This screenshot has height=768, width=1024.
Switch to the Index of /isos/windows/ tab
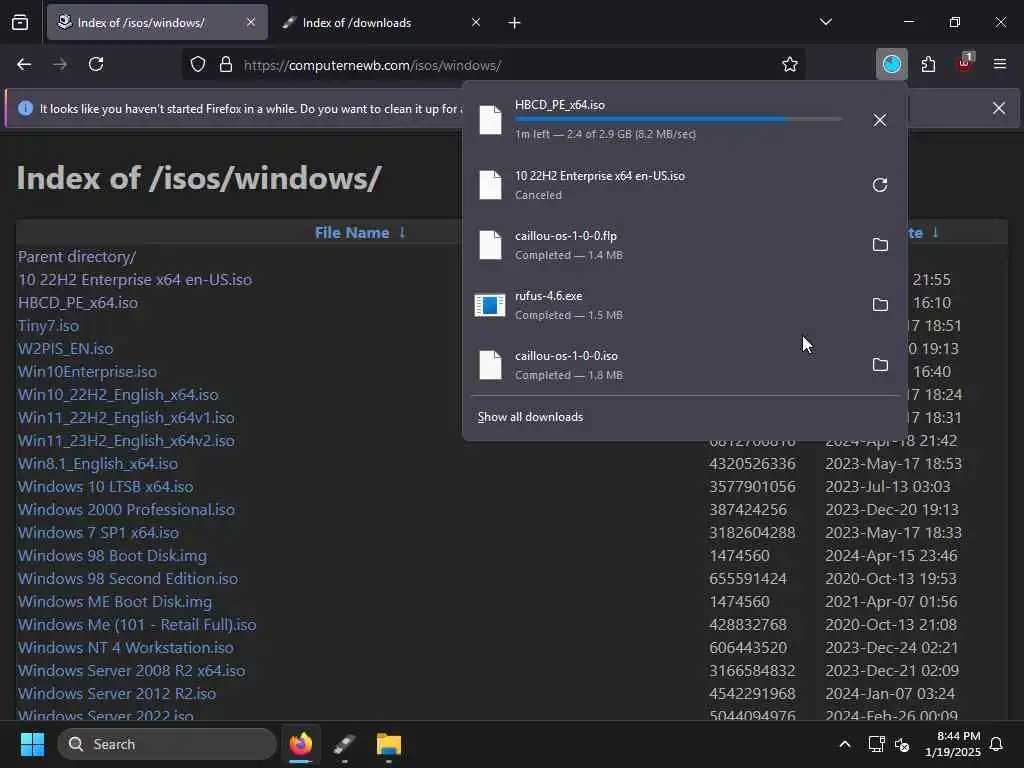(157, 22)
